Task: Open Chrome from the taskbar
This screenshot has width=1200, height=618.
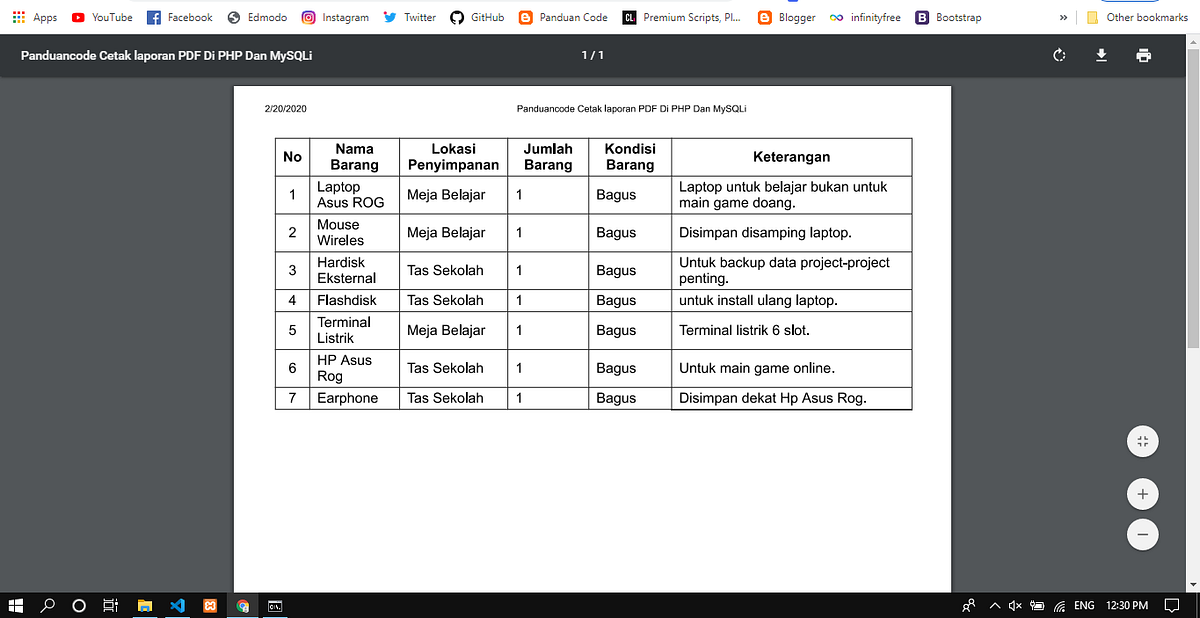Action: pos(241,605)
